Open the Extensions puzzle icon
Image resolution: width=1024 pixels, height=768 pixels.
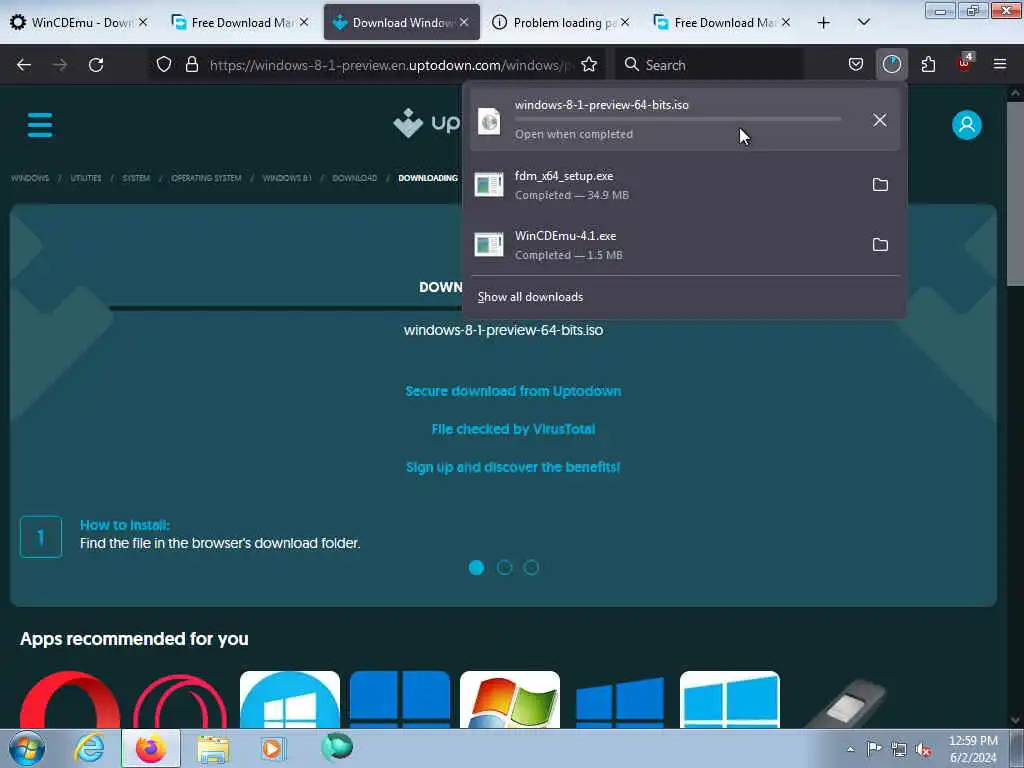pyautogui.click(x=928, y=65)
